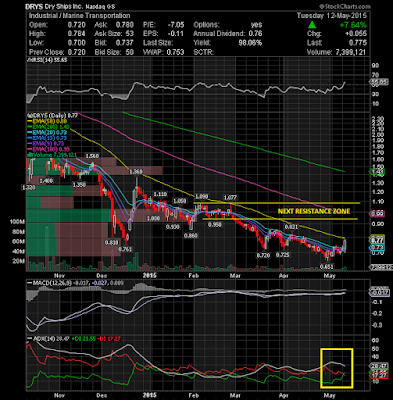393x400 pixels.
Task: Click the 0.860 price low label
Action: 191,235
